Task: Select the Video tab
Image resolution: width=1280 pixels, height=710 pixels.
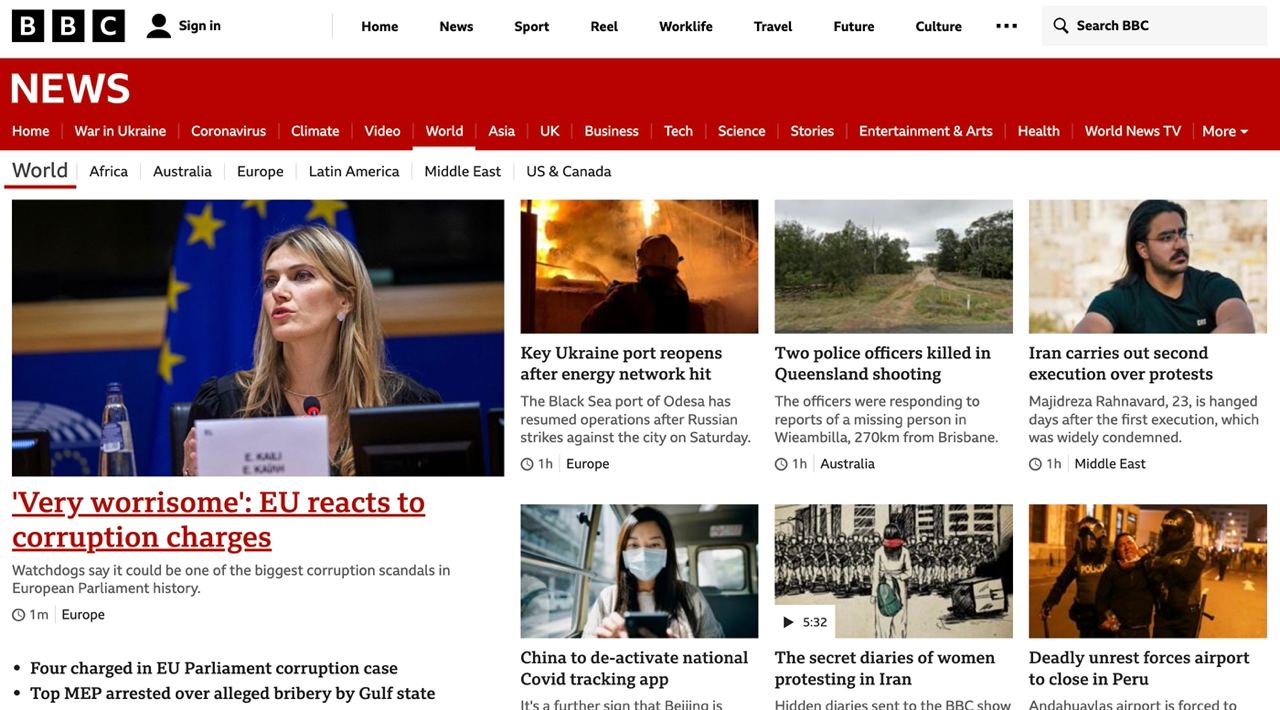Action: pos(382,131)
